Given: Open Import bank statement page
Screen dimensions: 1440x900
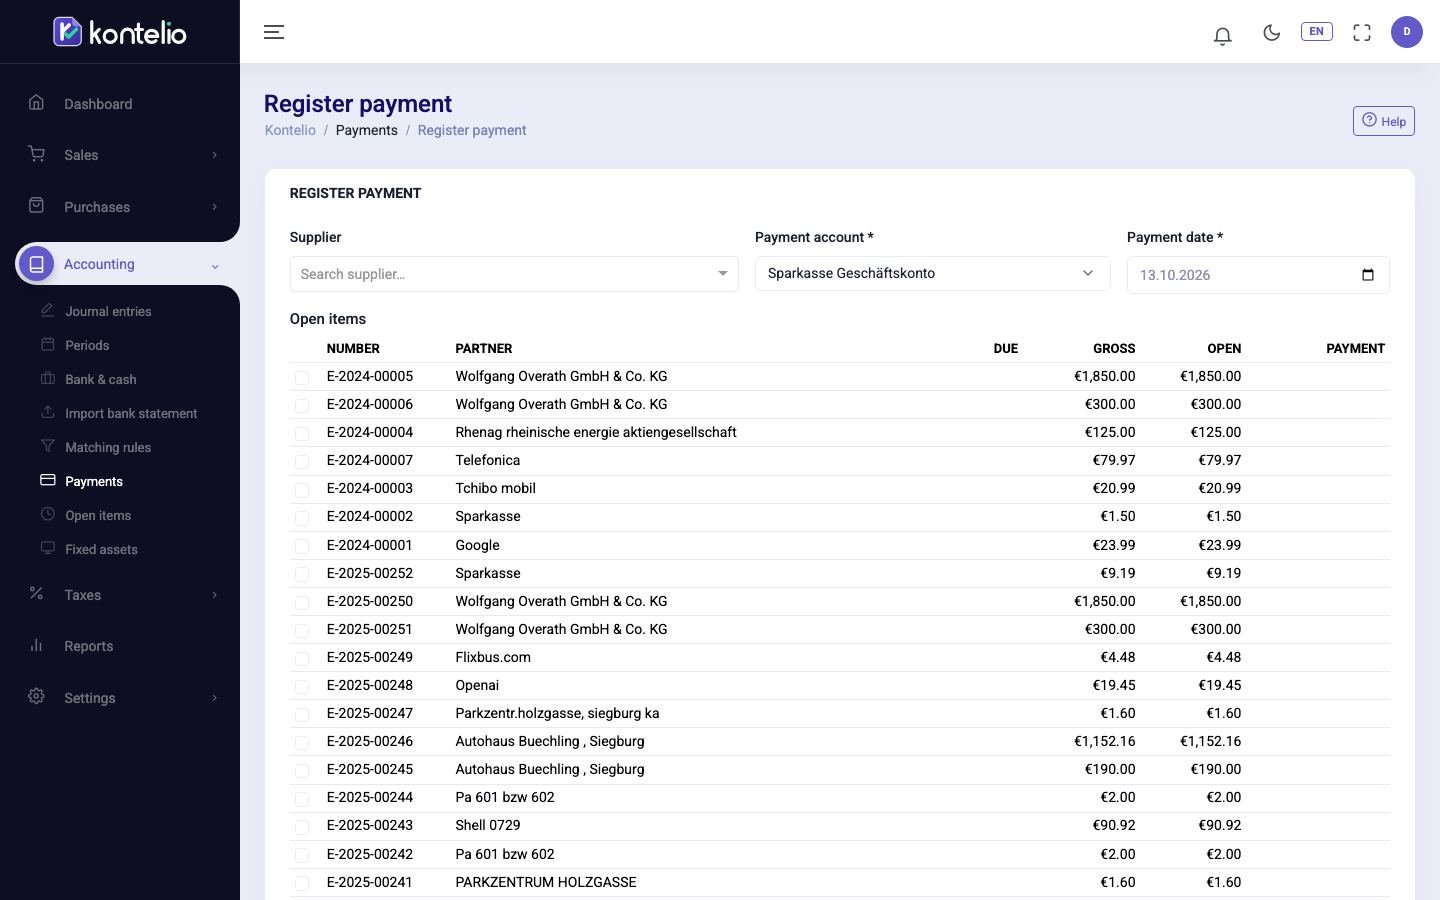Looking at the screenshot, I should (131, 413).
